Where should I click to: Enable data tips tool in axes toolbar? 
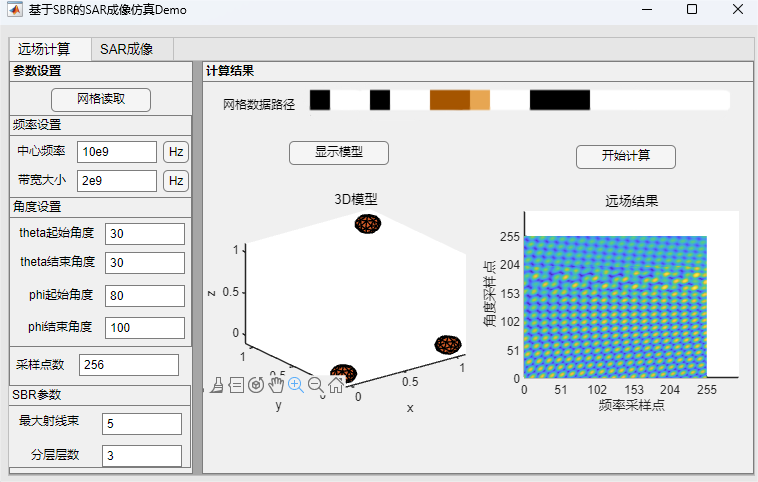point(236,384)
